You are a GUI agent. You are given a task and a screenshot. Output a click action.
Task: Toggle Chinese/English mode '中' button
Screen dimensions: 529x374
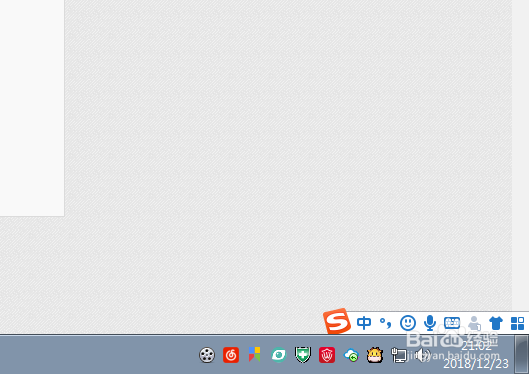pos(364,323)
